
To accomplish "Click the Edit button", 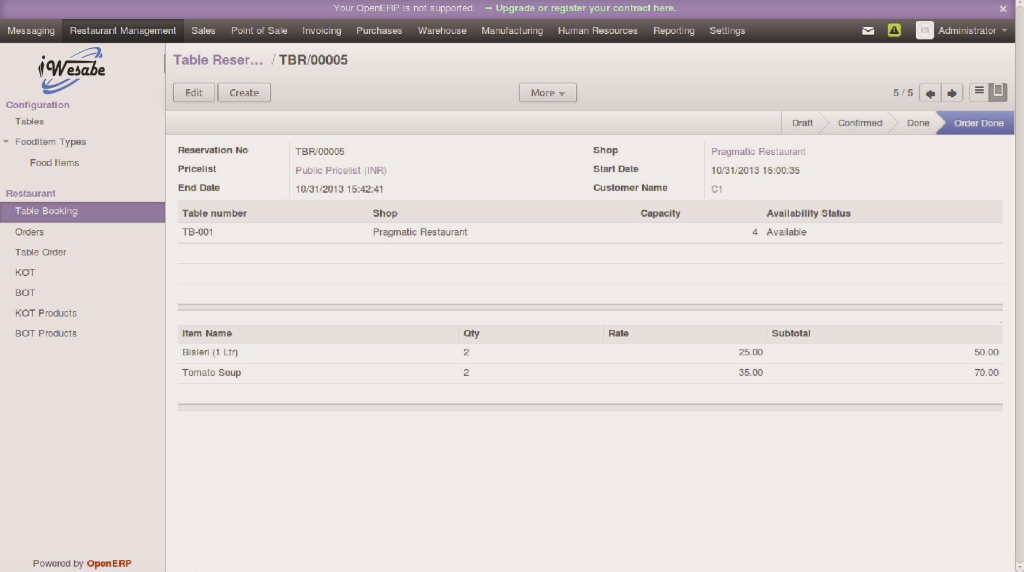I will 194,93.
